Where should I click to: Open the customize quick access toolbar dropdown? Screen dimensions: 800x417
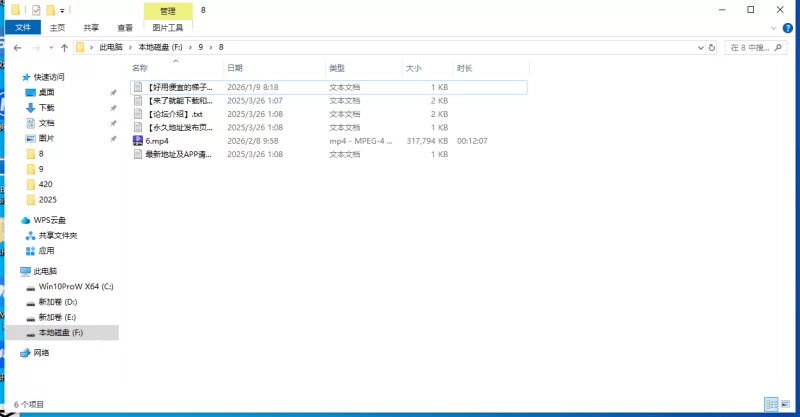(62, 11)
